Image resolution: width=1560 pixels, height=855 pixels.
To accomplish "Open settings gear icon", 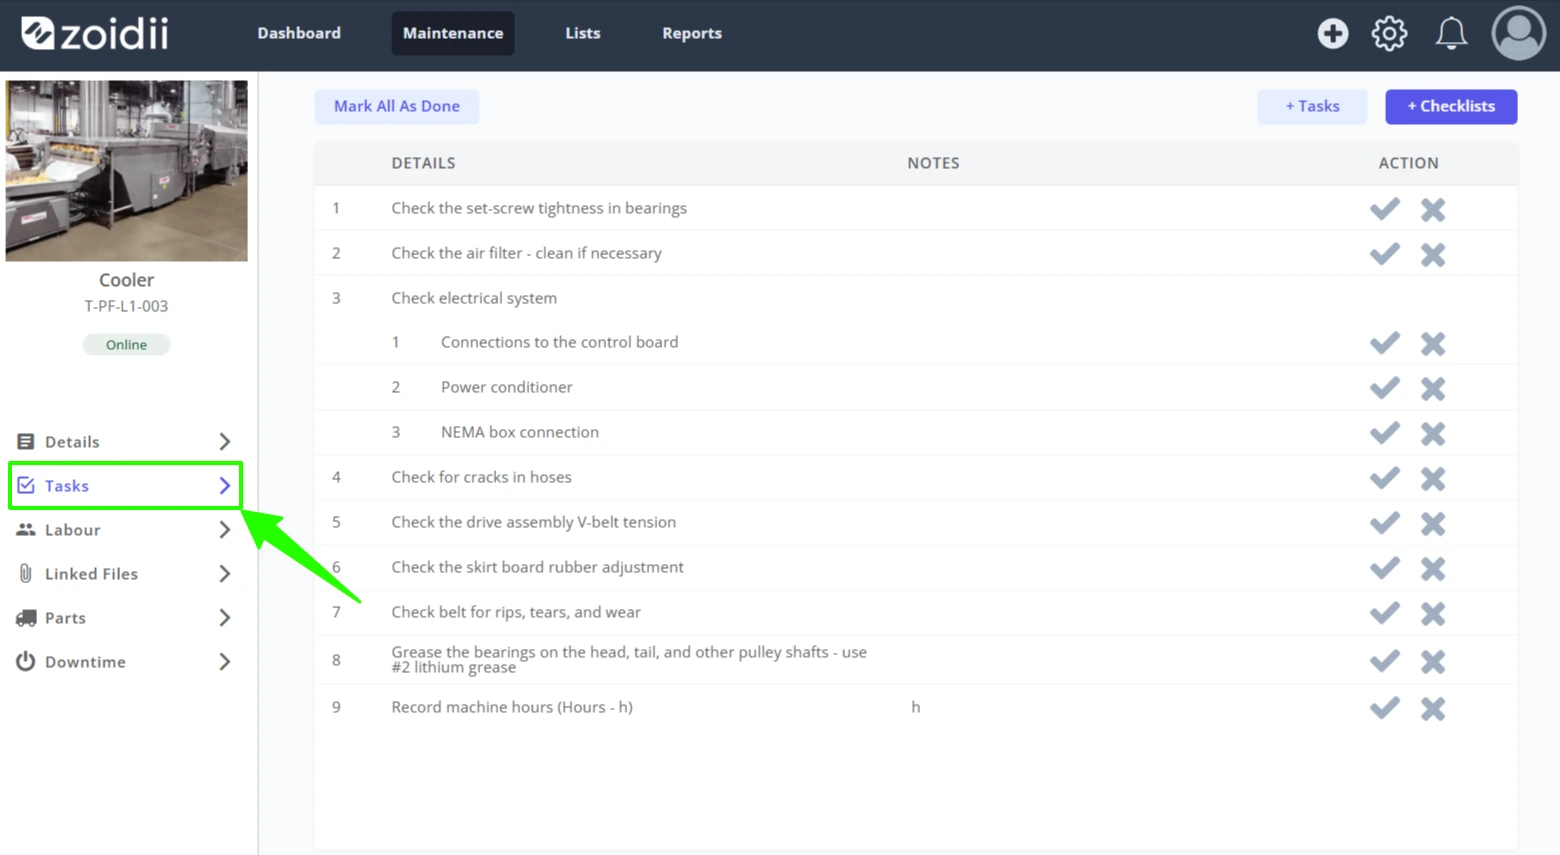I will coord(1389,33).
